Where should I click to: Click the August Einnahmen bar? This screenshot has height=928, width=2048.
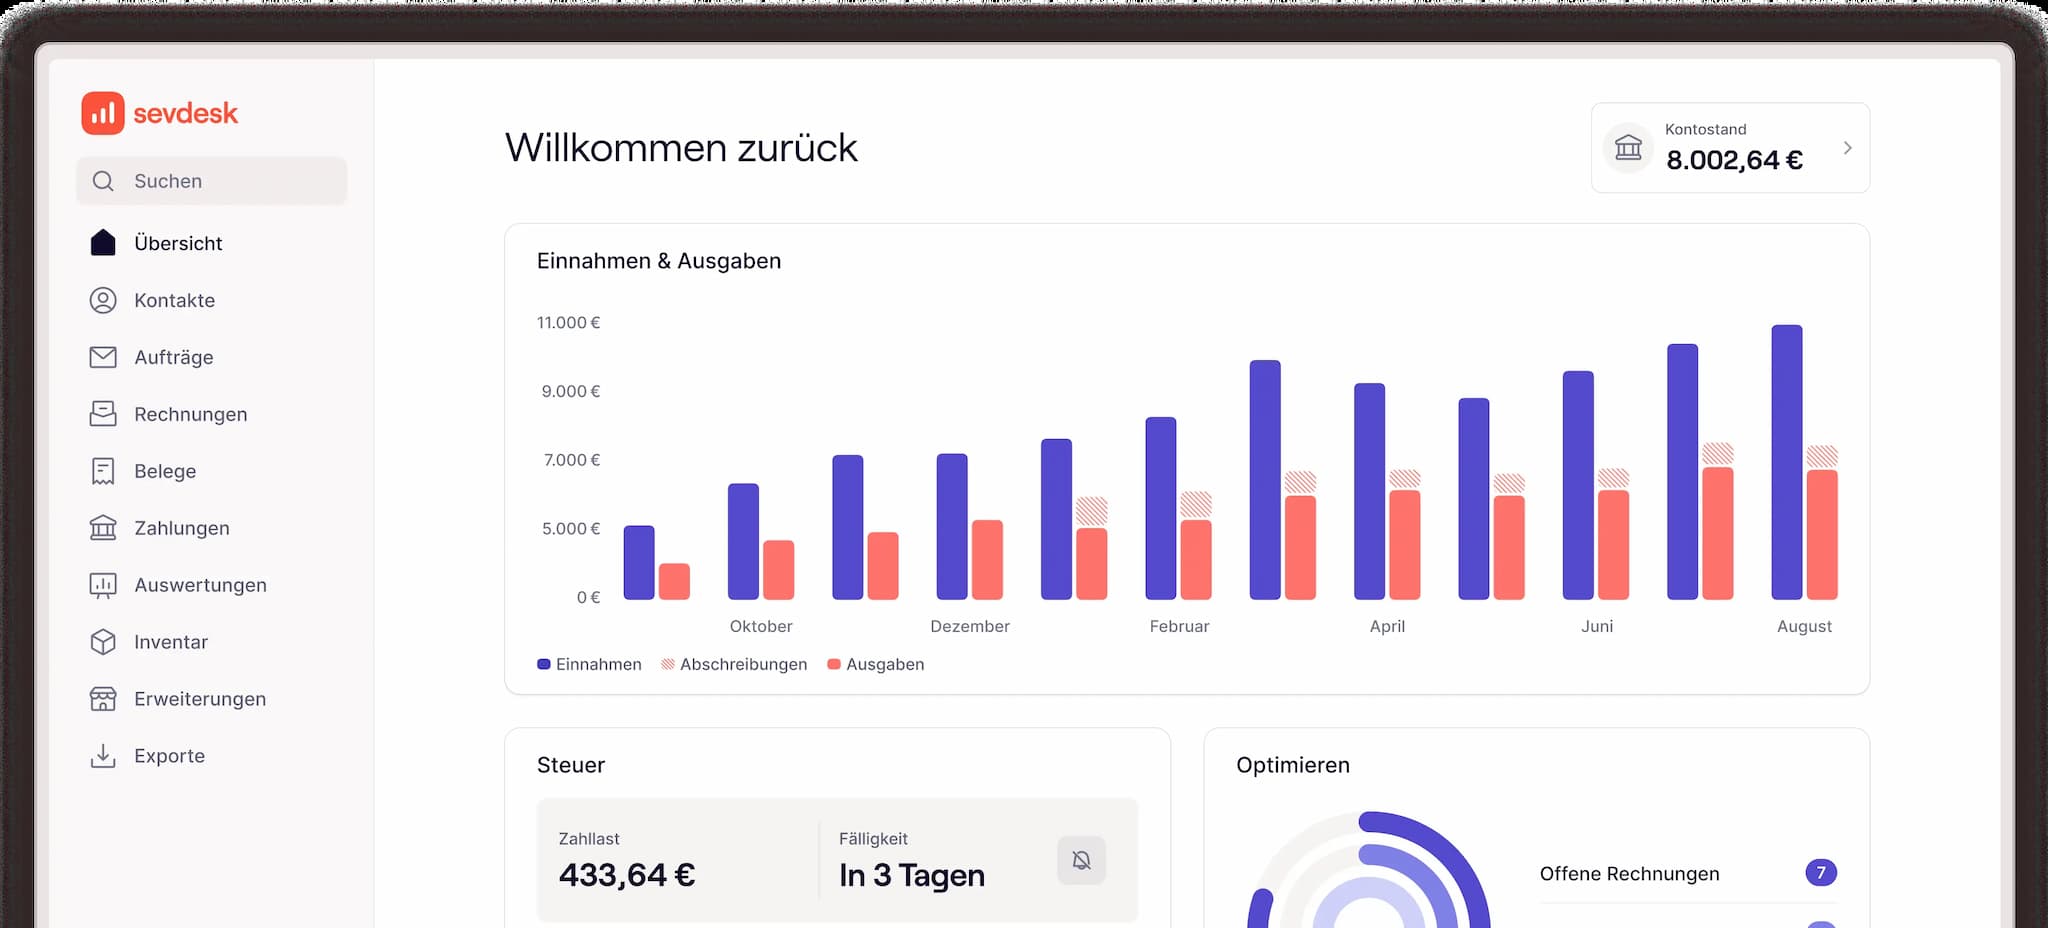(x=1787, y=462)
